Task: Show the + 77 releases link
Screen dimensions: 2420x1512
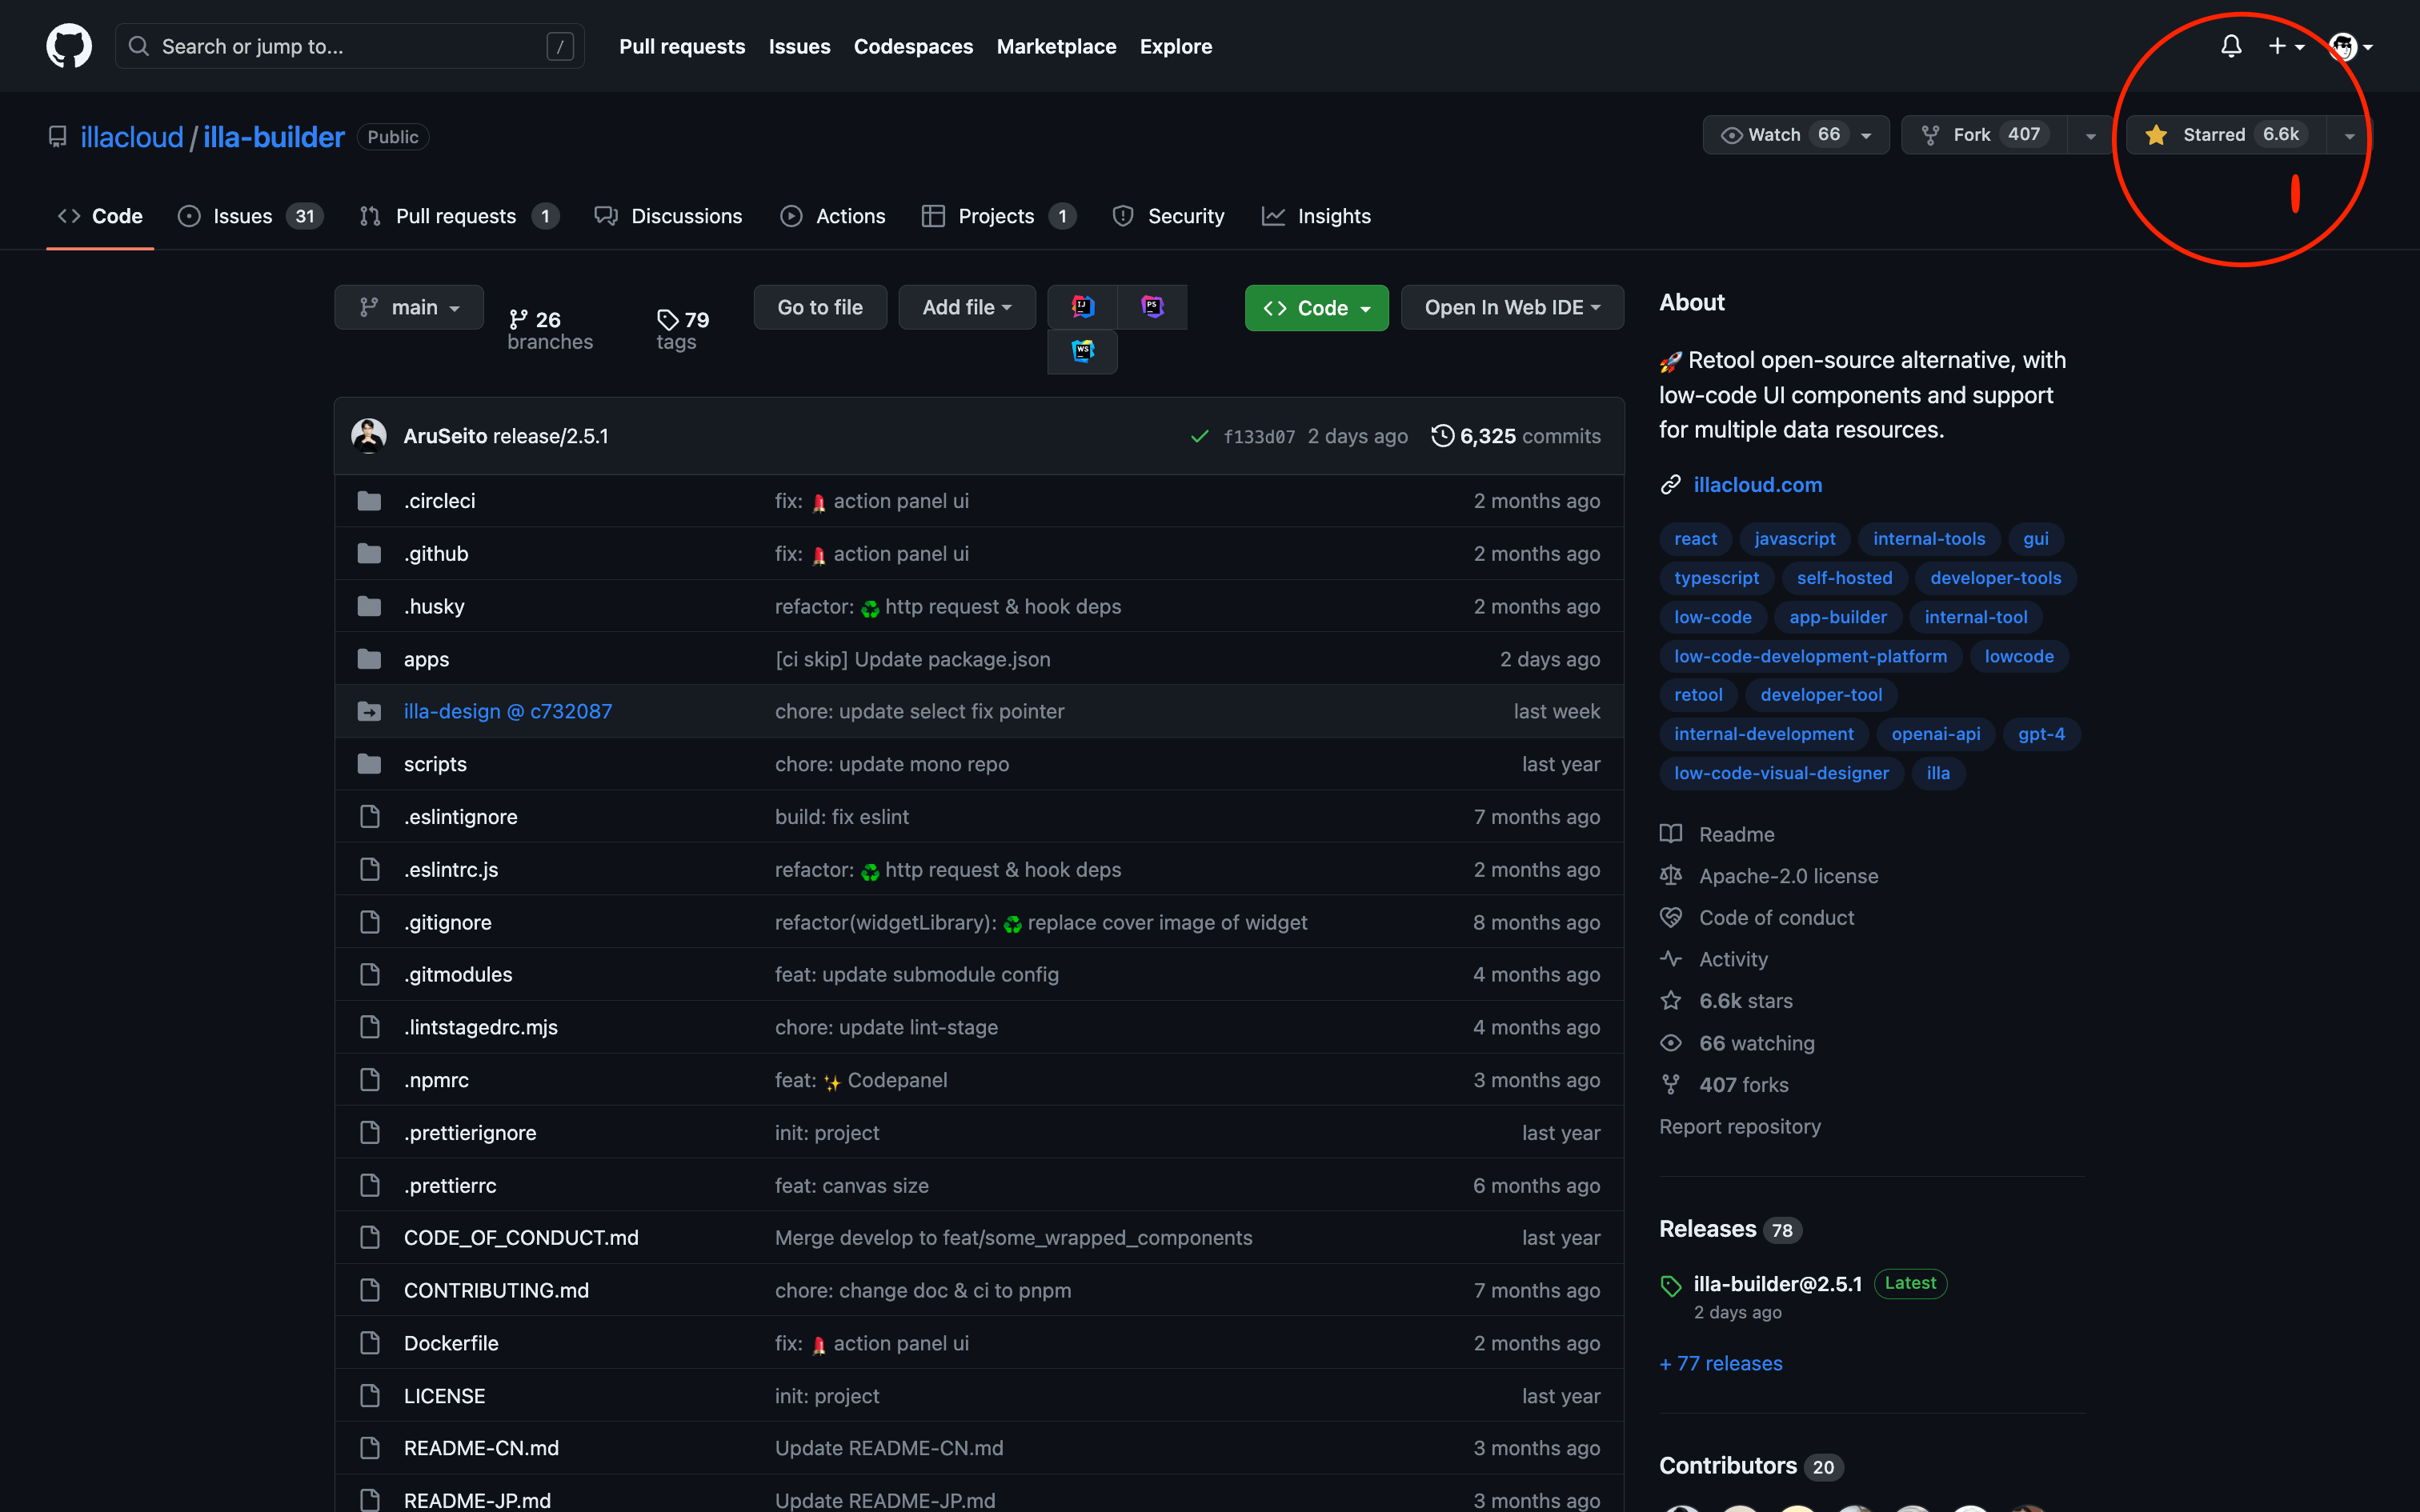Action: coord(1721,1364)
